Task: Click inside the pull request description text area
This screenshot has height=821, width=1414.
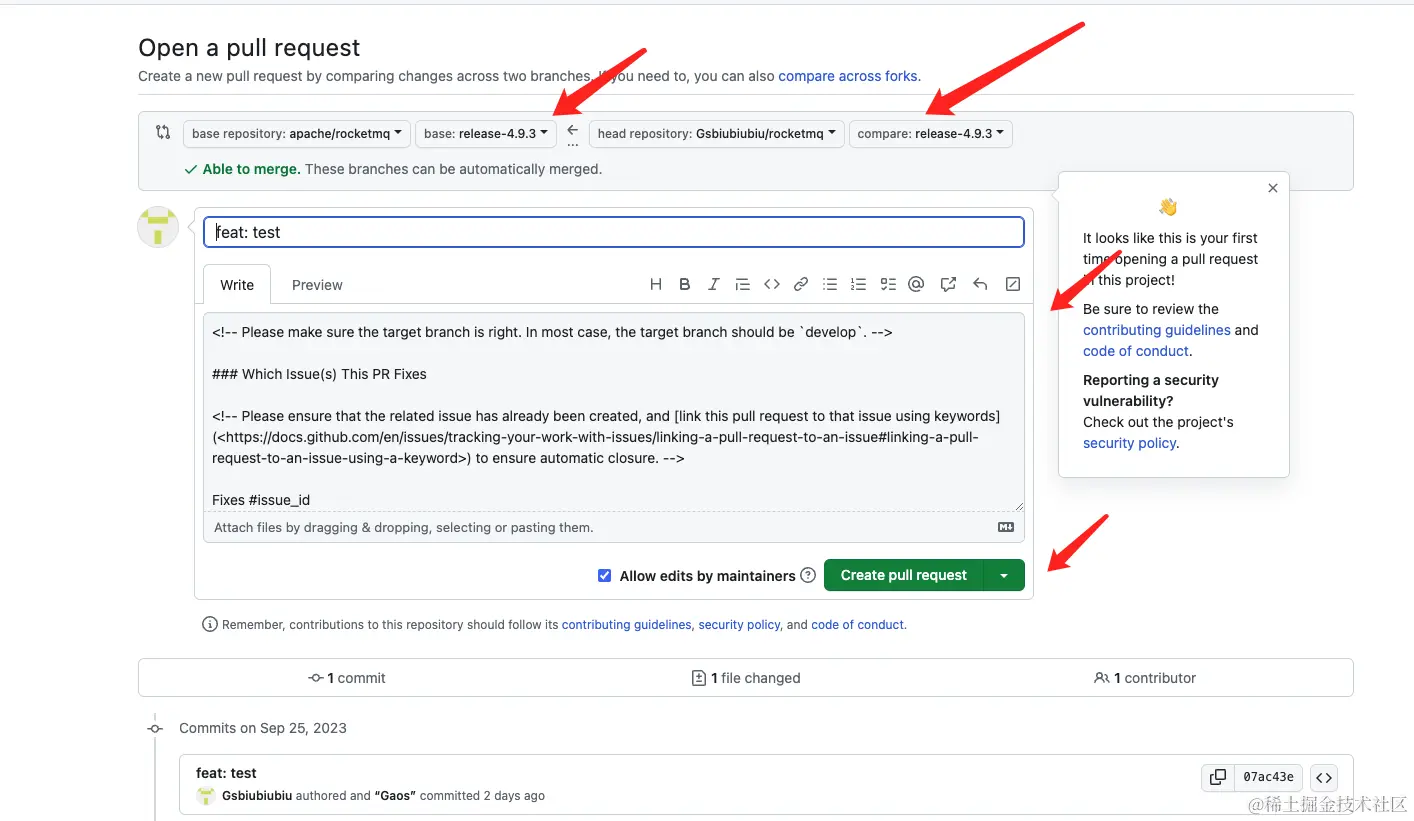Action: click(x=614, y=412)
